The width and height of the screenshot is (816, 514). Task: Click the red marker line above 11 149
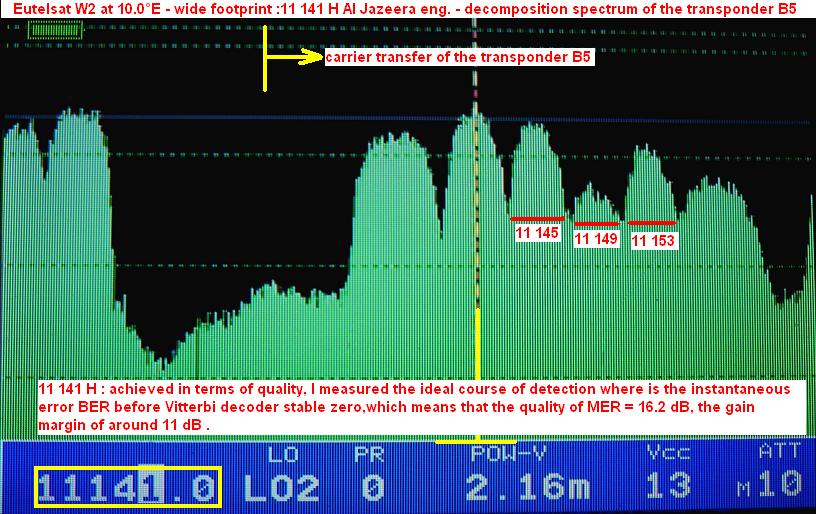point(596,223)
